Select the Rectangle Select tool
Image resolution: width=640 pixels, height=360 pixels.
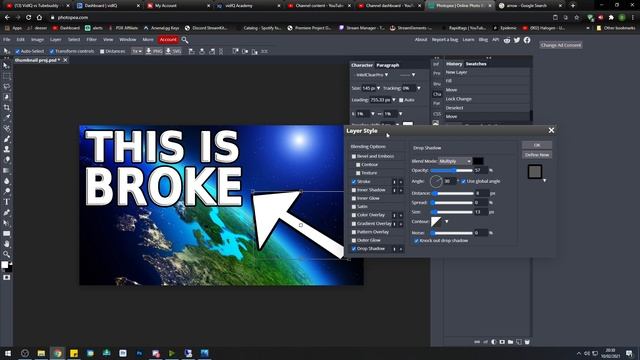pyautogui.click(x=6, y=76)
